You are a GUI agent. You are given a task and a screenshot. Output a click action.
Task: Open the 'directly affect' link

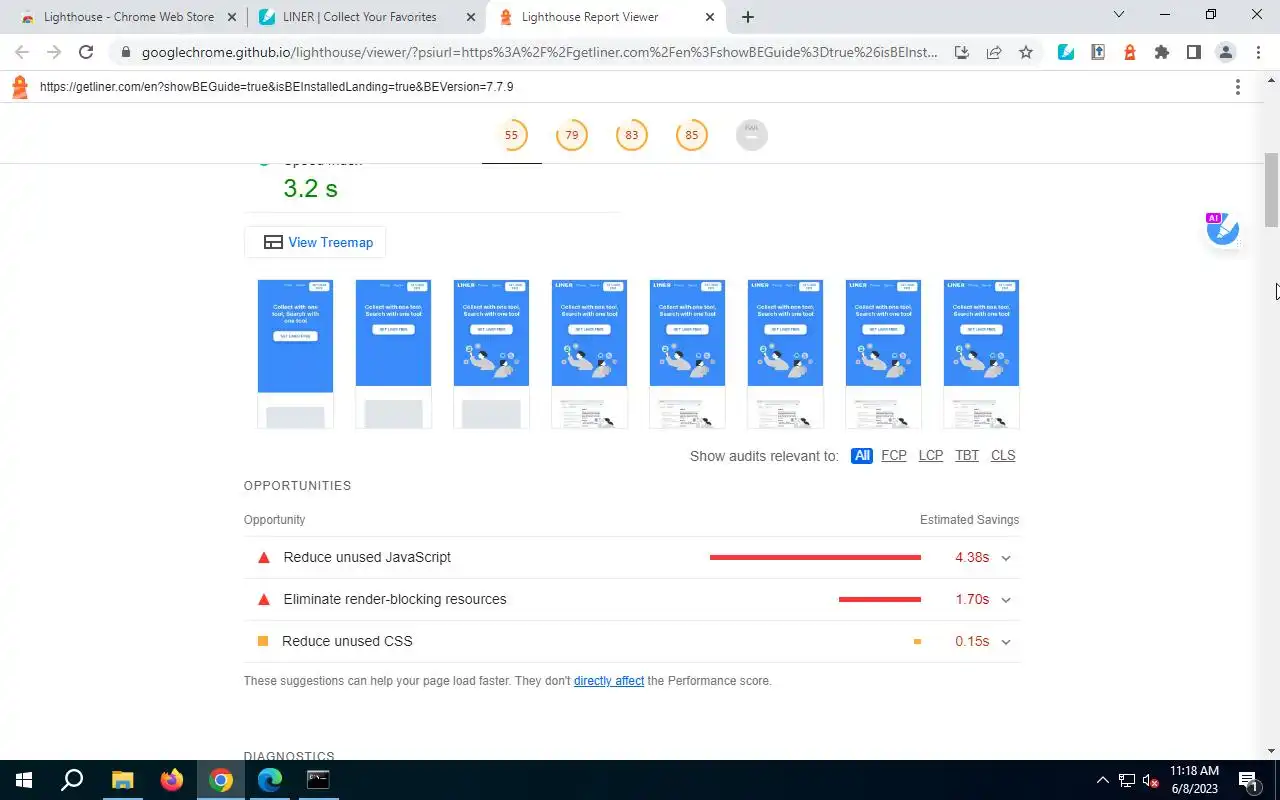(609, 681)
